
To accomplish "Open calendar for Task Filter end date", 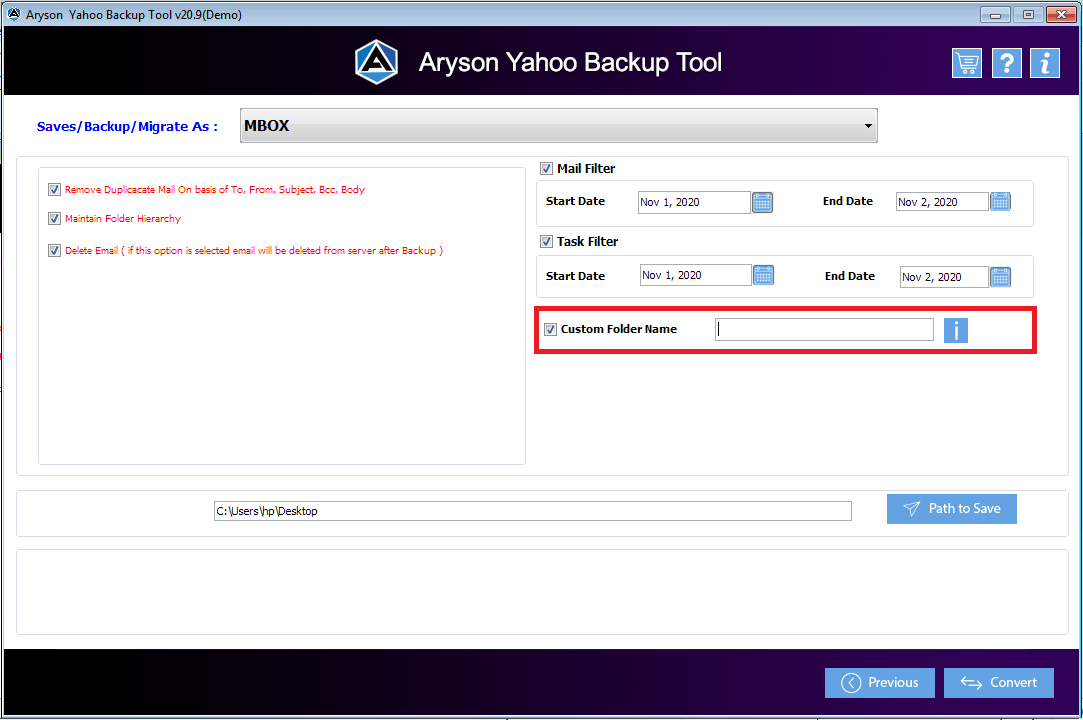I will 1000,277.
